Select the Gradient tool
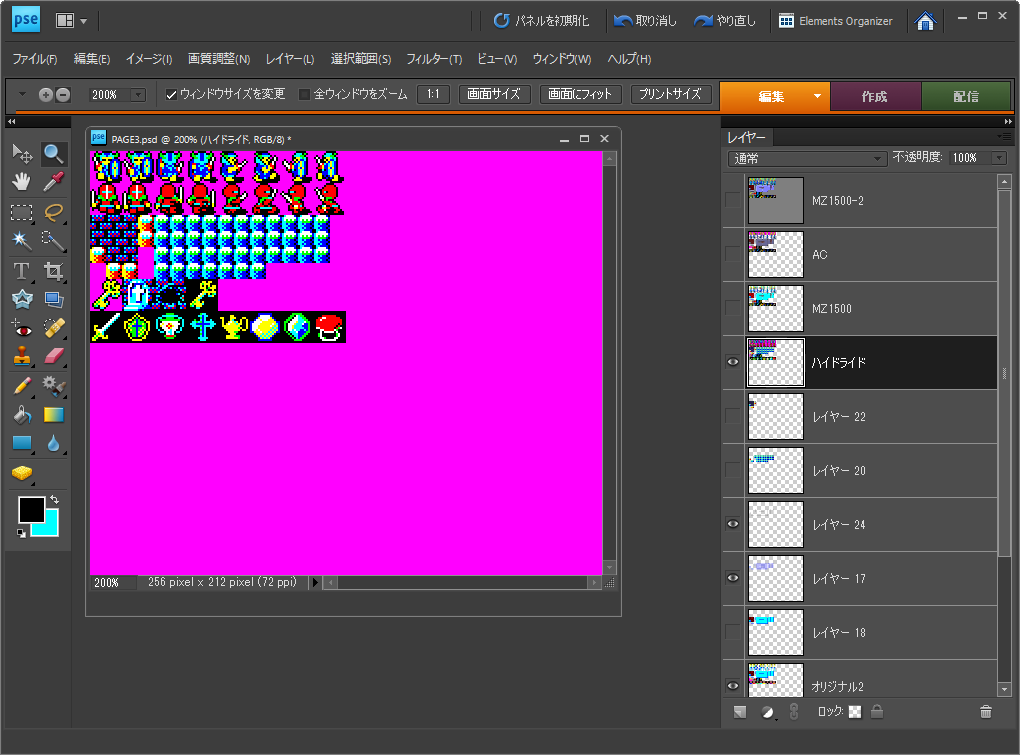Image resolution: width=1020 pixels, height=755 pixels. click(53, 415)
